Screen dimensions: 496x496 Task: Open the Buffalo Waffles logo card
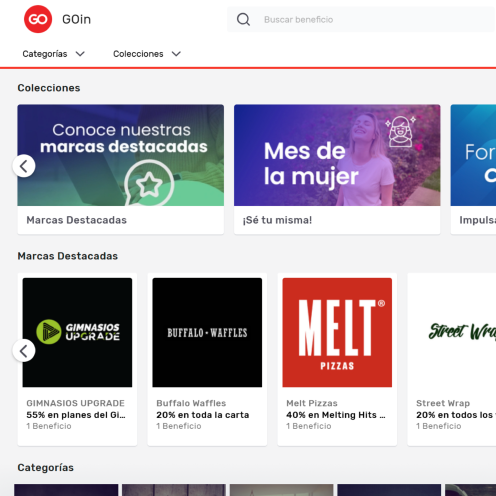[207, 332]
